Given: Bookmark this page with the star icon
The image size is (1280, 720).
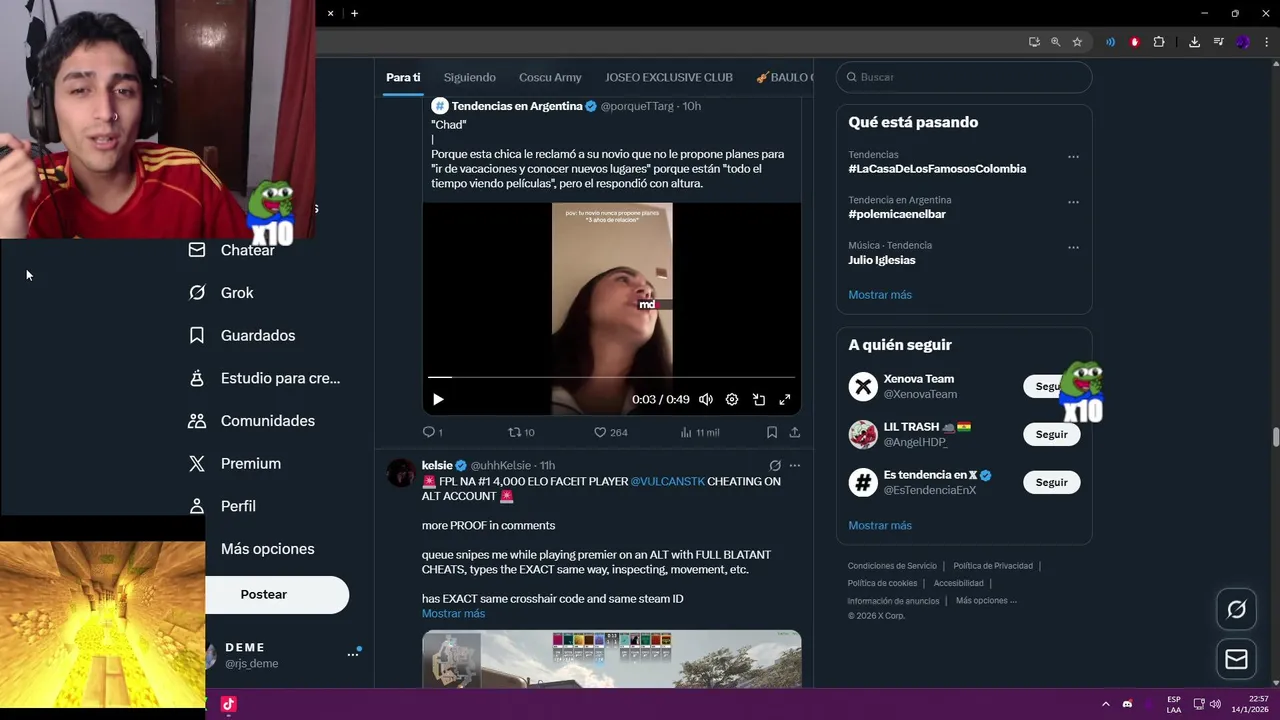Looking at the screenshot, I should pyautogui.click(x=1077, y=42).
